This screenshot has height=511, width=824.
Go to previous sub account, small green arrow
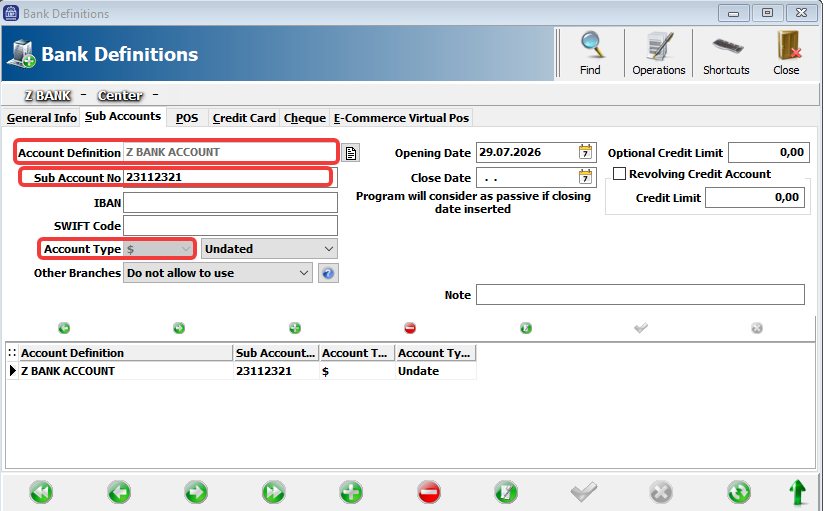64,328
